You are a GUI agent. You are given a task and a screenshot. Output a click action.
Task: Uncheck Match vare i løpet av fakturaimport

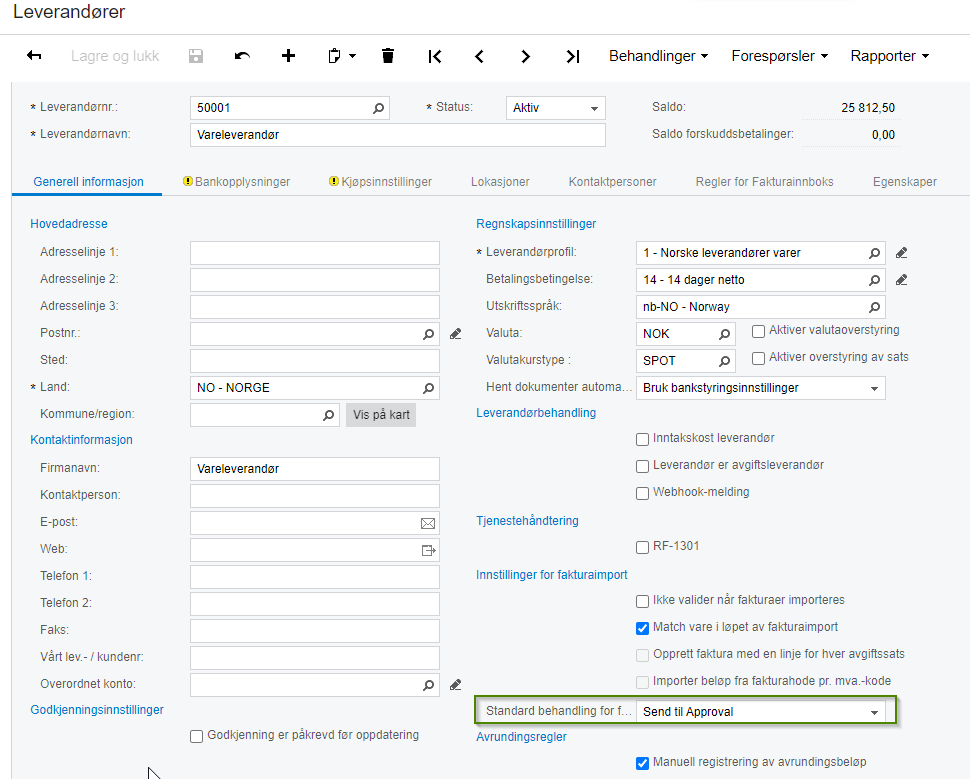pos(642,628)
